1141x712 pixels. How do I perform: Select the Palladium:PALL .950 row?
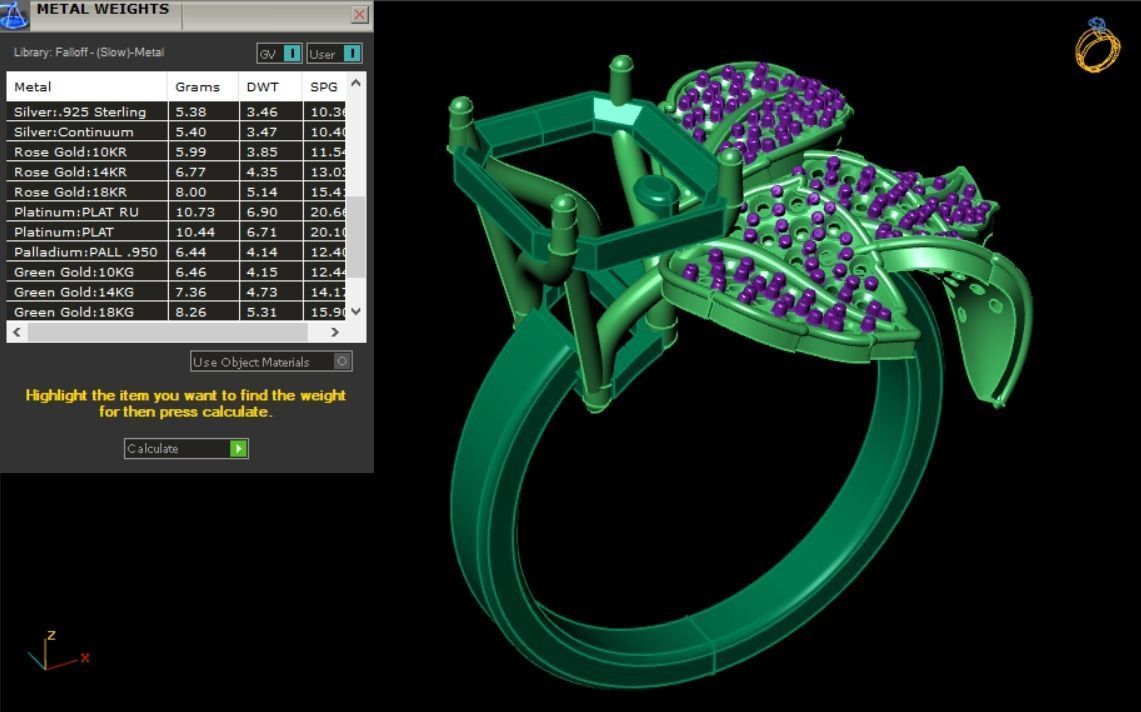(x=176, y=252)
